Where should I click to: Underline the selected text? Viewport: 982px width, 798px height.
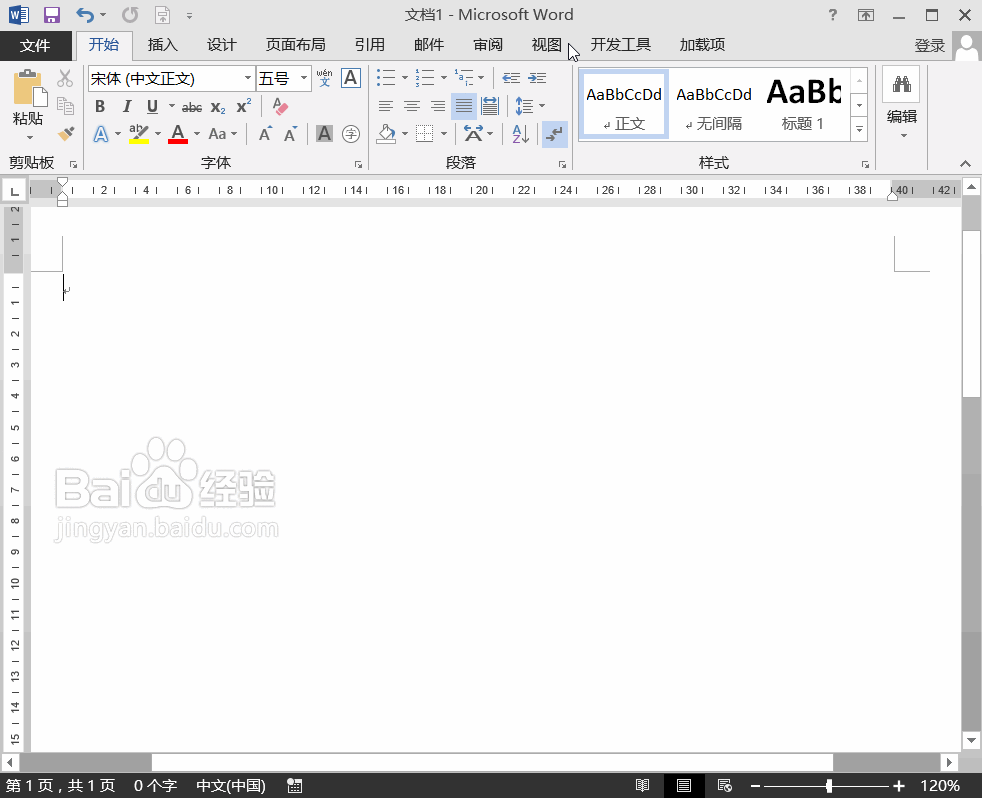pyautogui.click(x=151, y=106)
